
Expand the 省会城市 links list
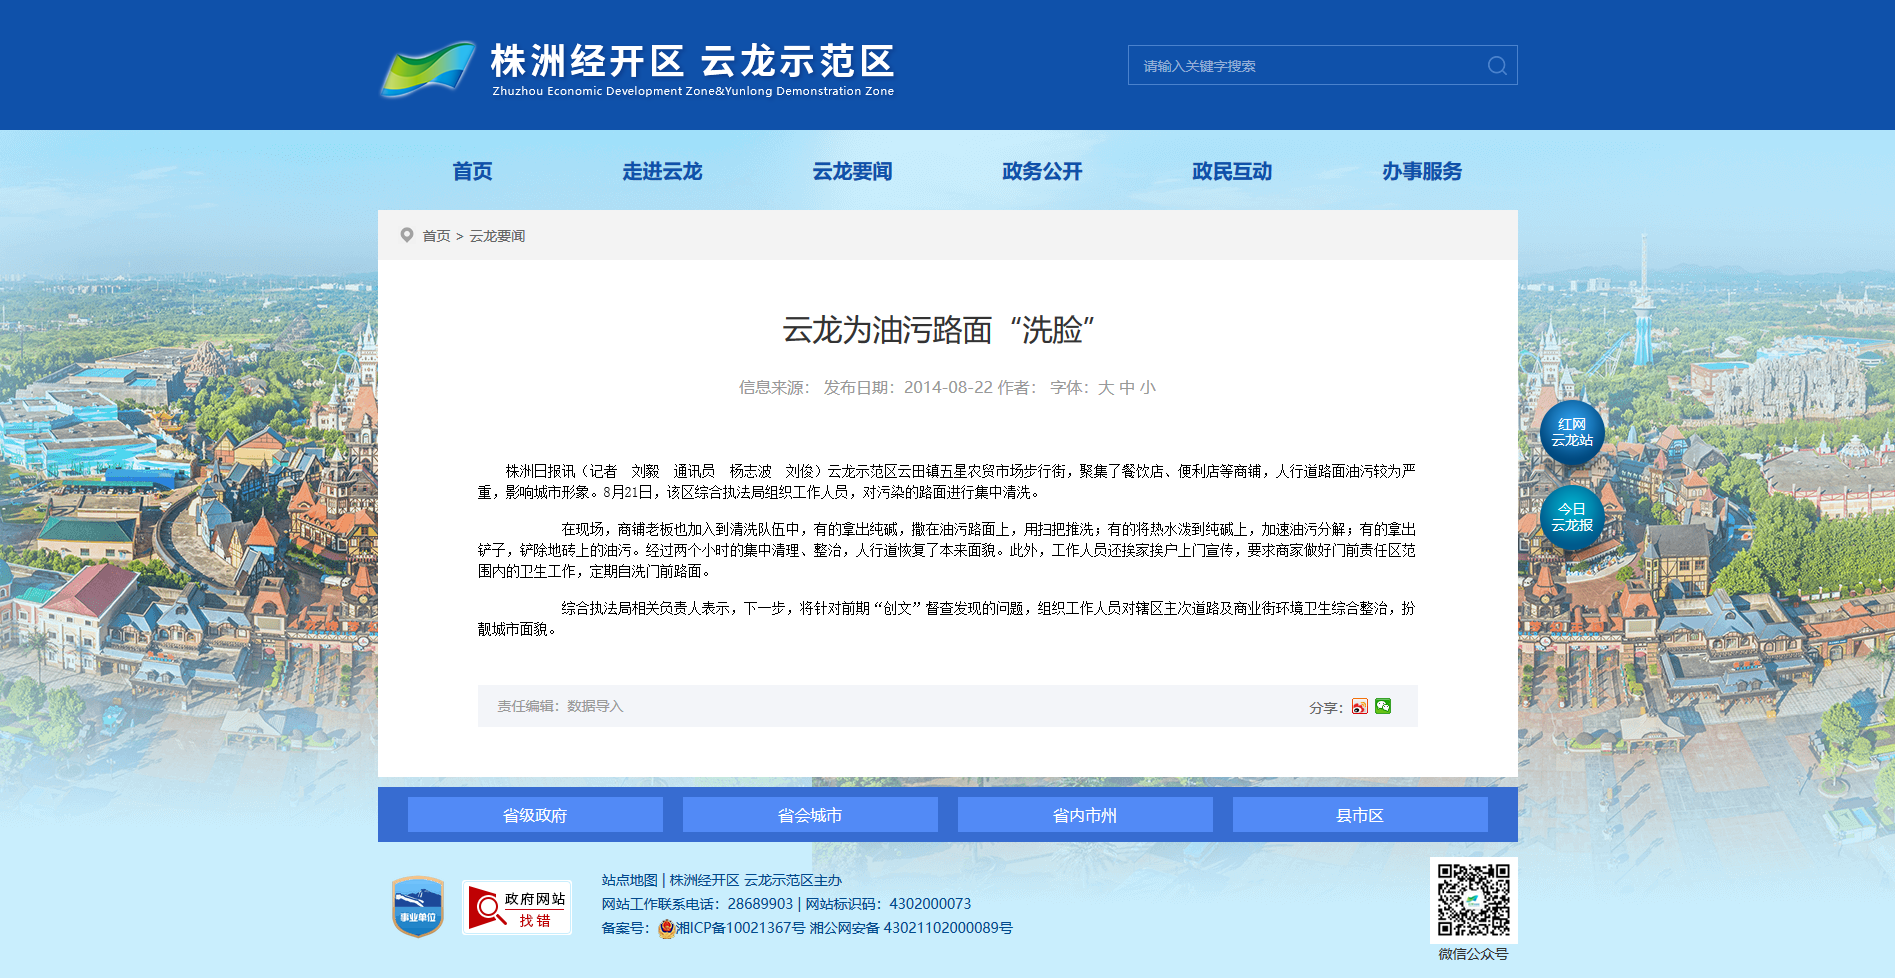(810, 815)
